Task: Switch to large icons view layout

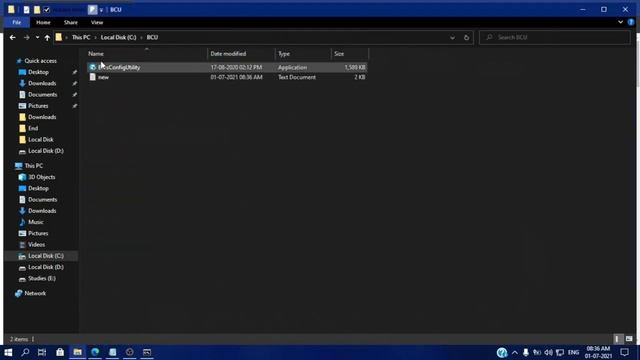Action: (629, 339)
